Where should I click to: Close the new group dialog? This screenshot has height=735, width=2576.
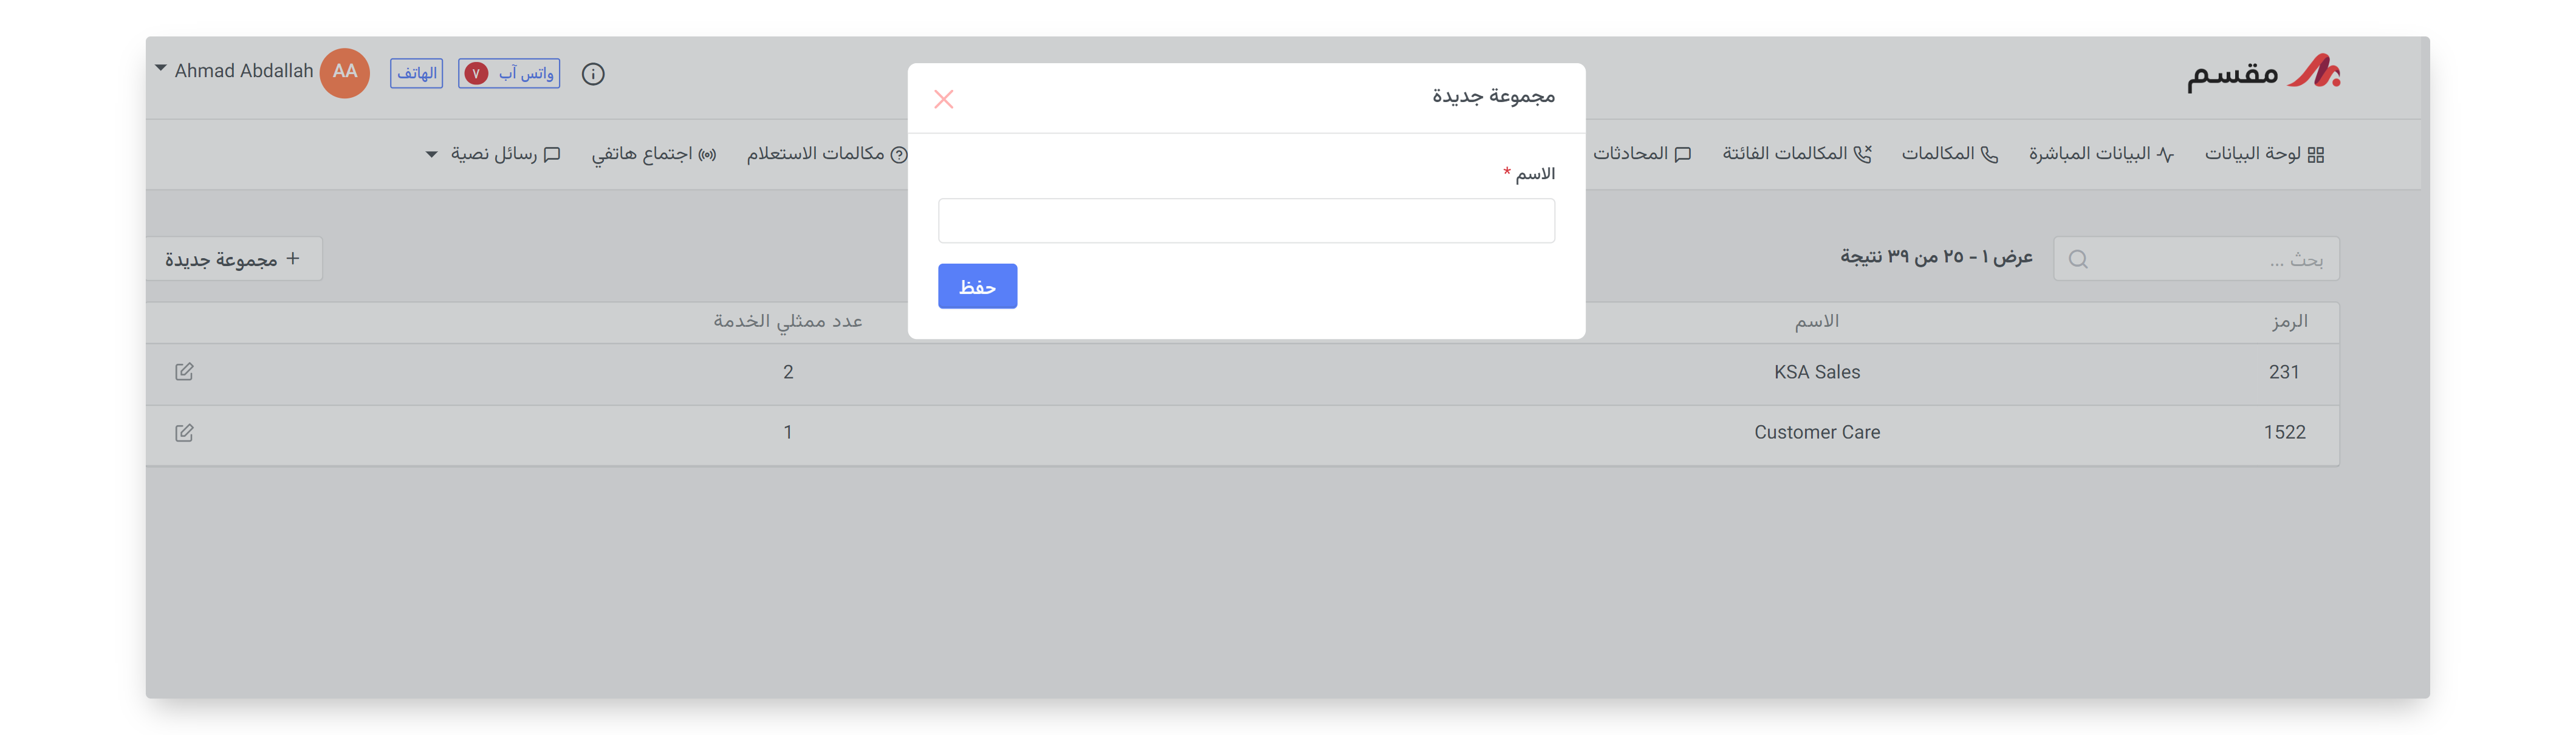click(943, 99)
